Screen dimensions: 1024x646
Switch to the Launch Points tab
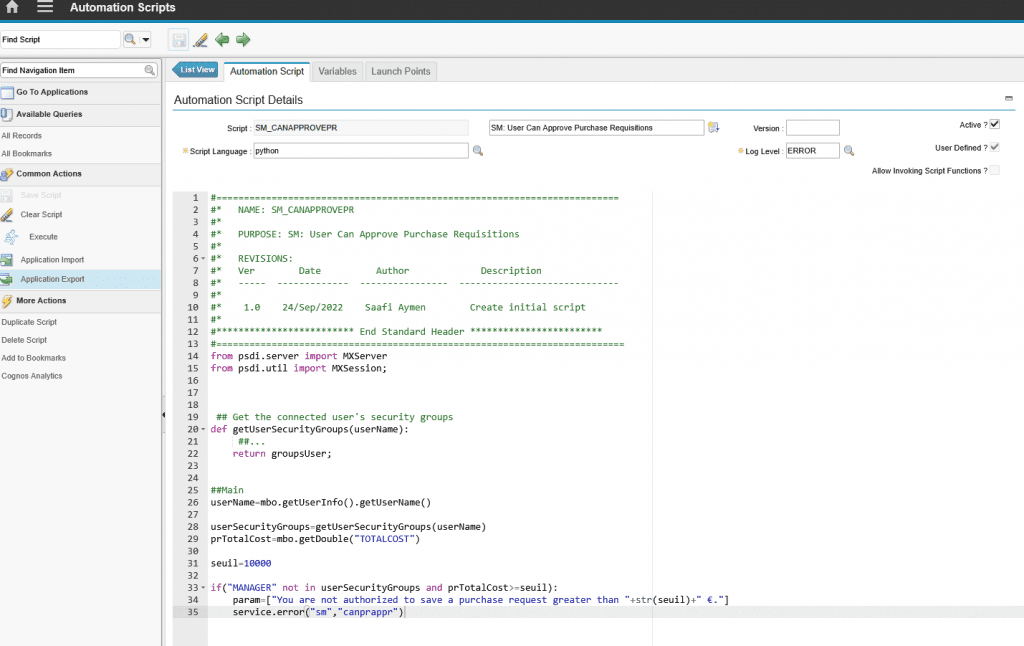tap(401, 71)
